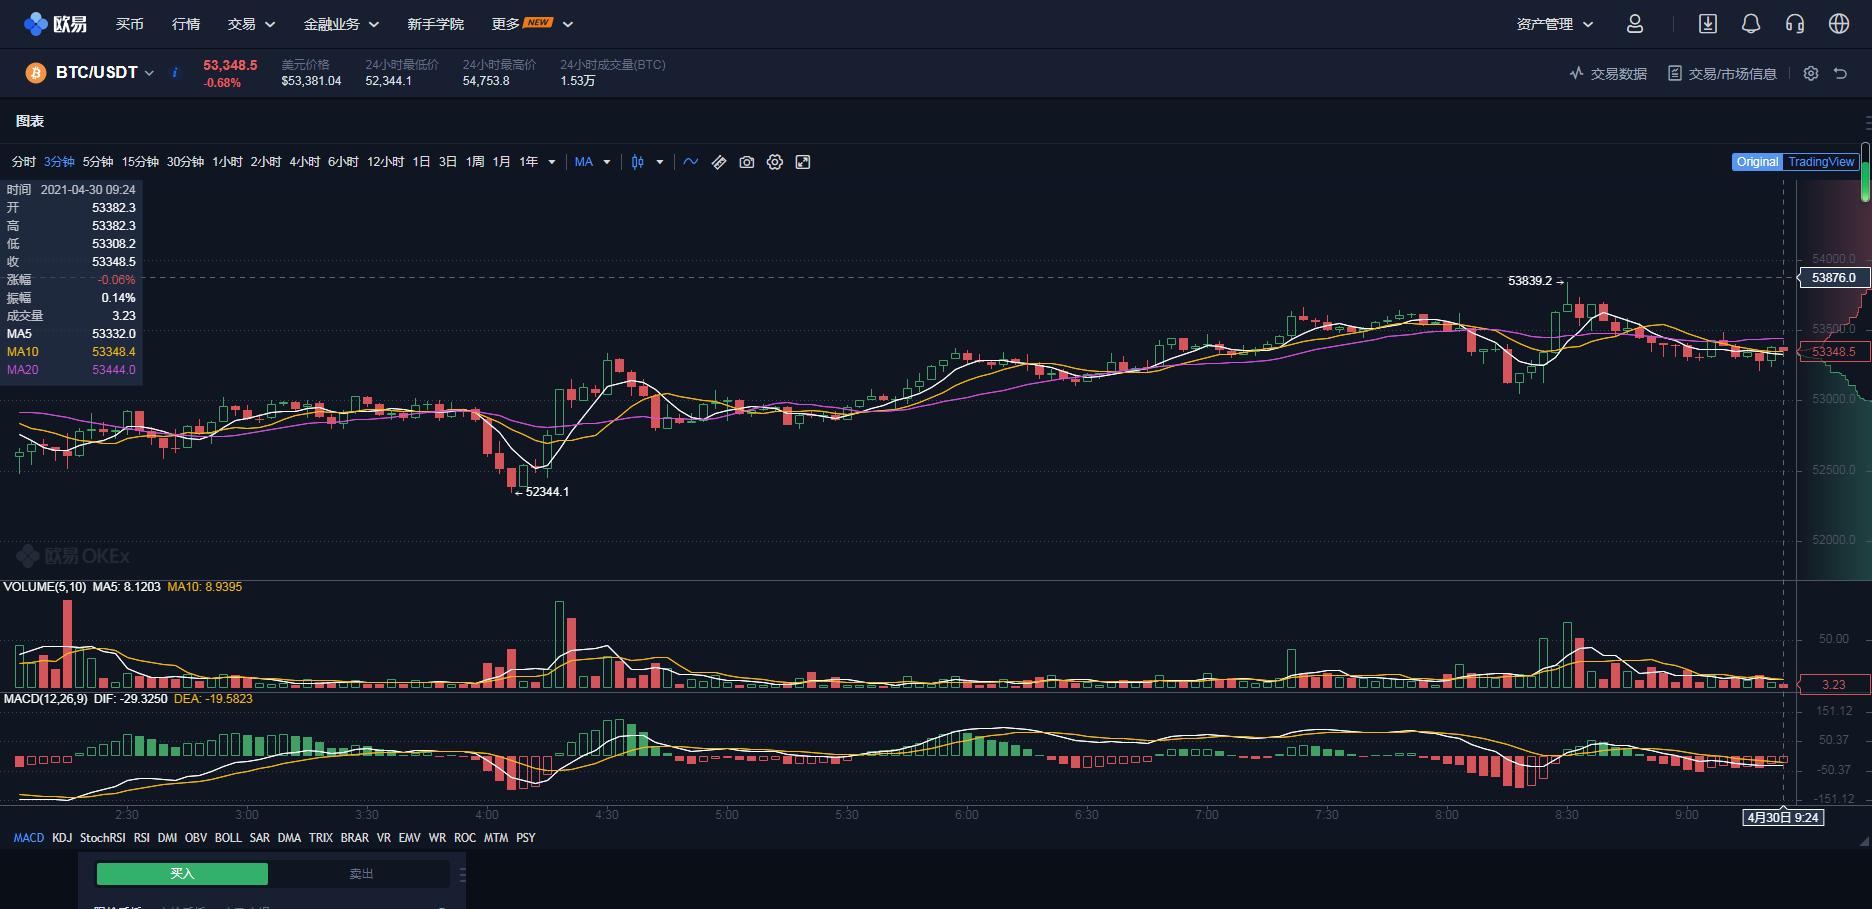Expand the 交易 menu
The image size is (1872, 909).
tap(251, 24)
